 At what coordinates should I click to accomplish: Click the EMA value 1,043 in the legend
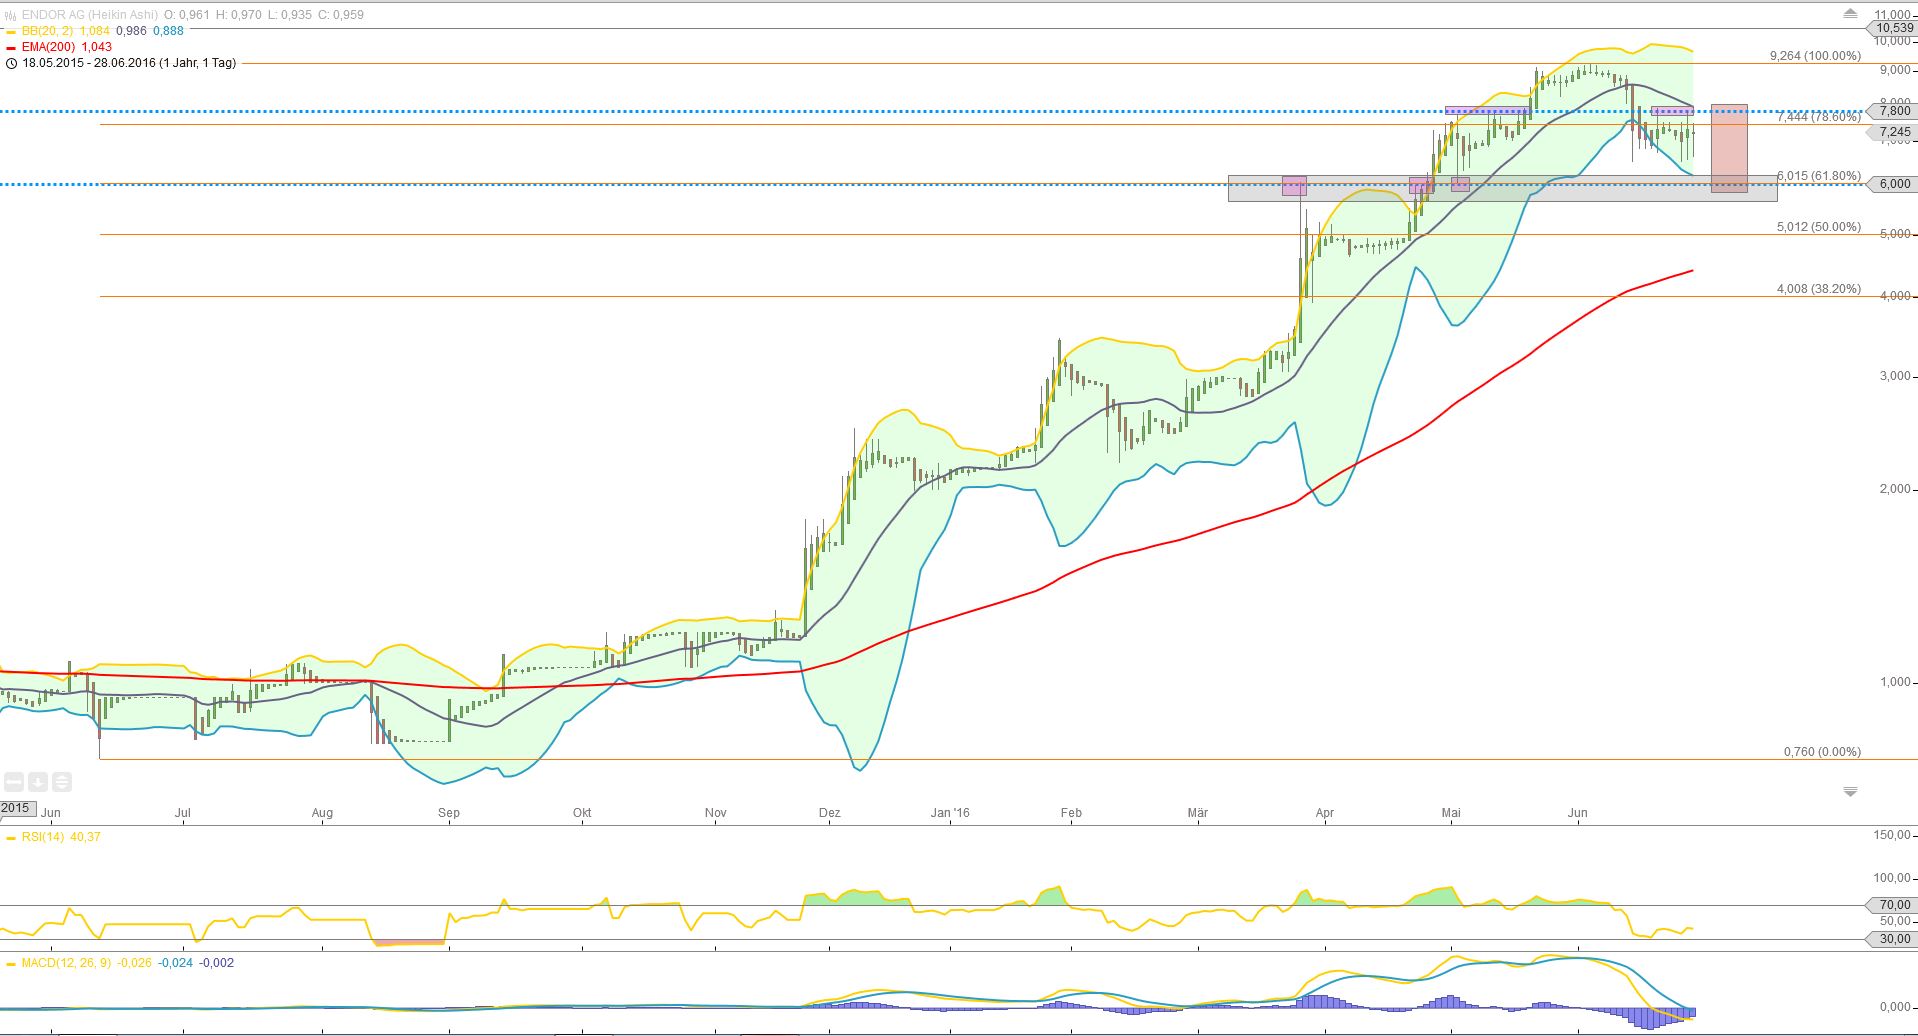tap(96, 47)
